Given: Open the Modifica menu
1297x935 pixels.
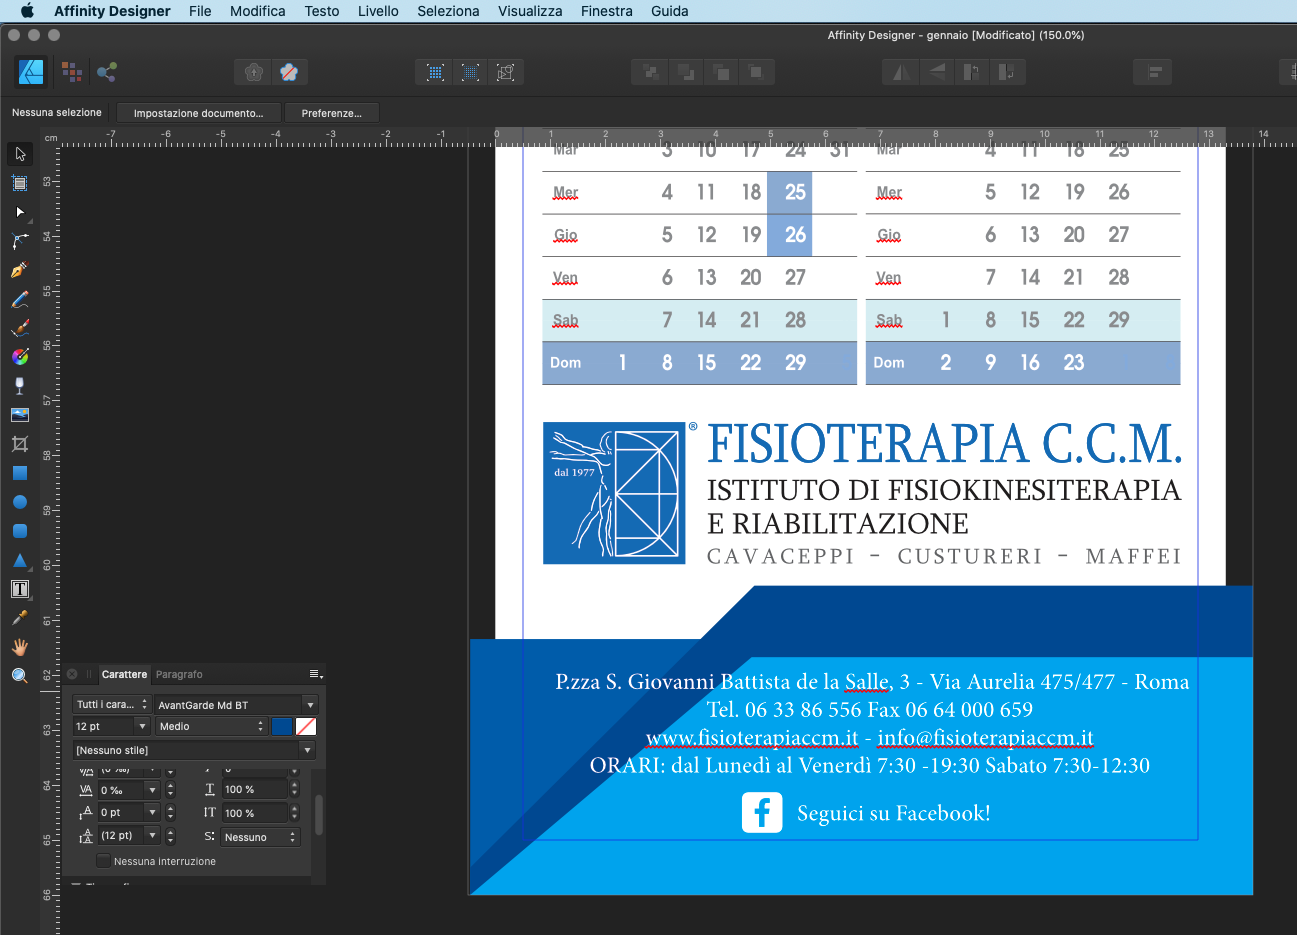Looking at the screenshot, I should 258,11.
